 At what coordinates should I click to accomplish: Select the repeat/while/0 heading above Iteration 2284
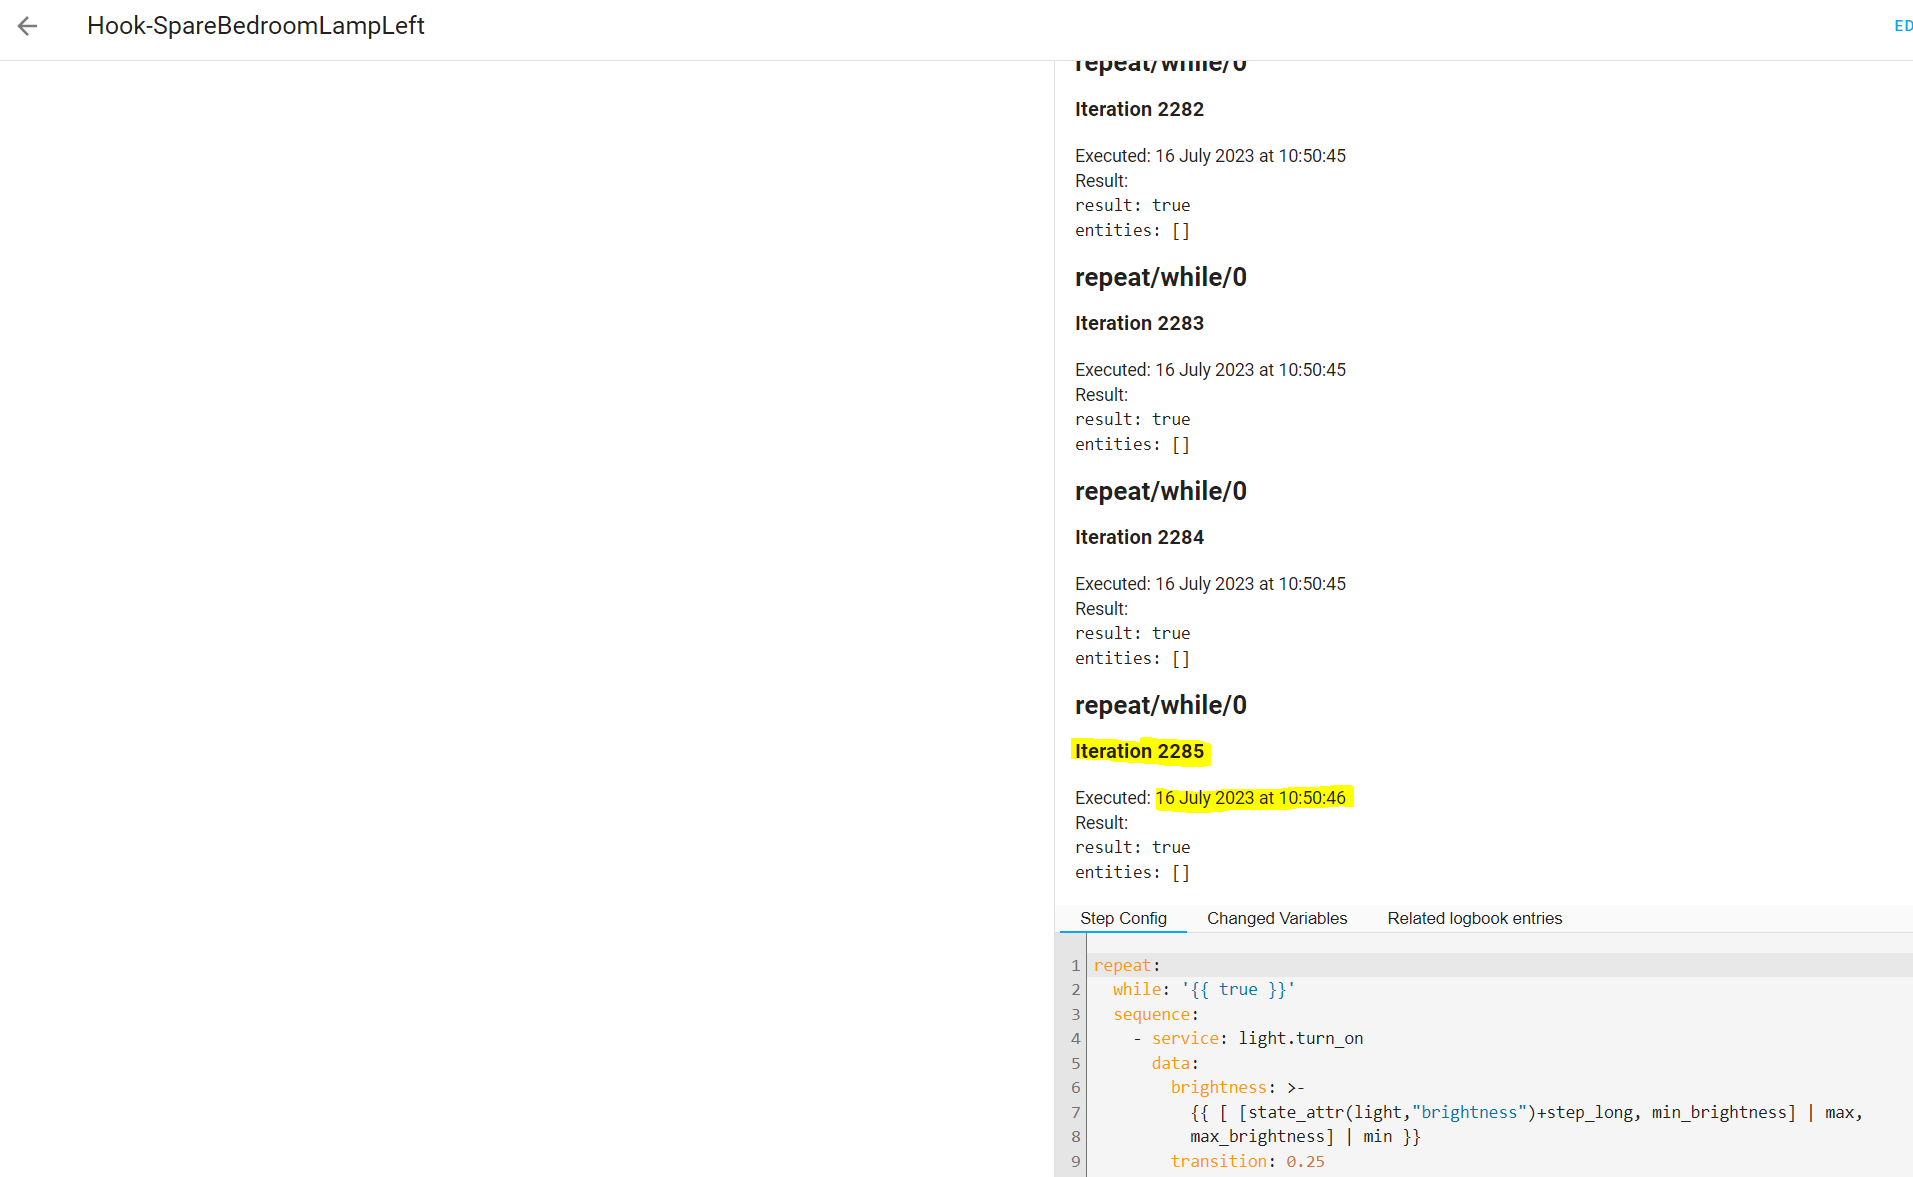(1160, 490)
